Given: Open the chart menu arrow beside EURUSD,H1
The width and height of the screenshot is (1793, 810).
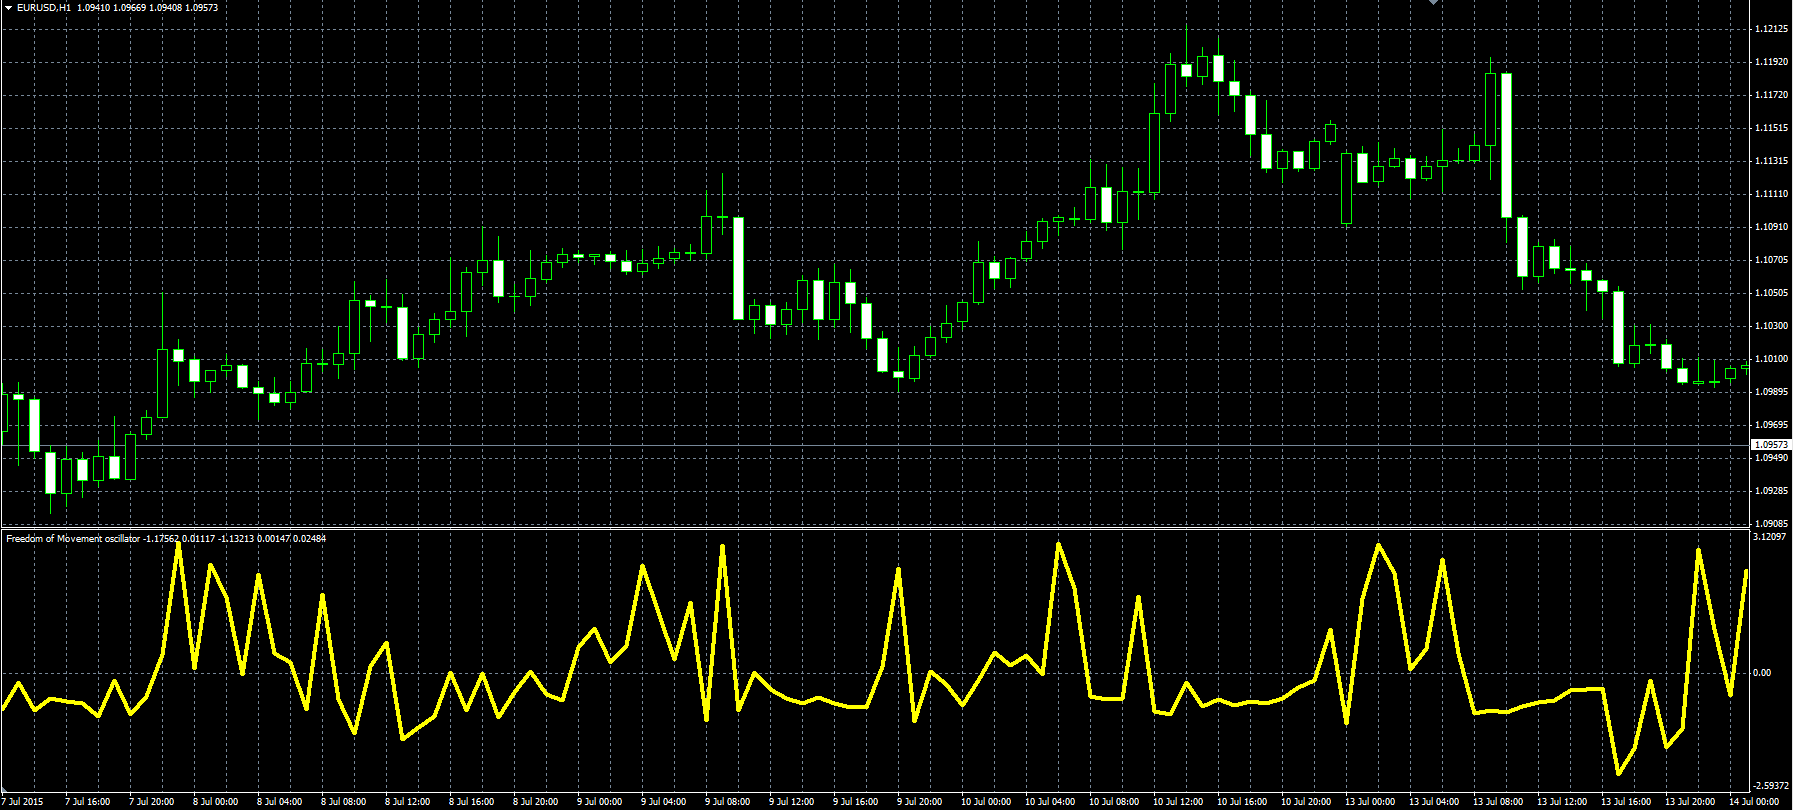Looking at the screenshot, I should pos(8,8).
